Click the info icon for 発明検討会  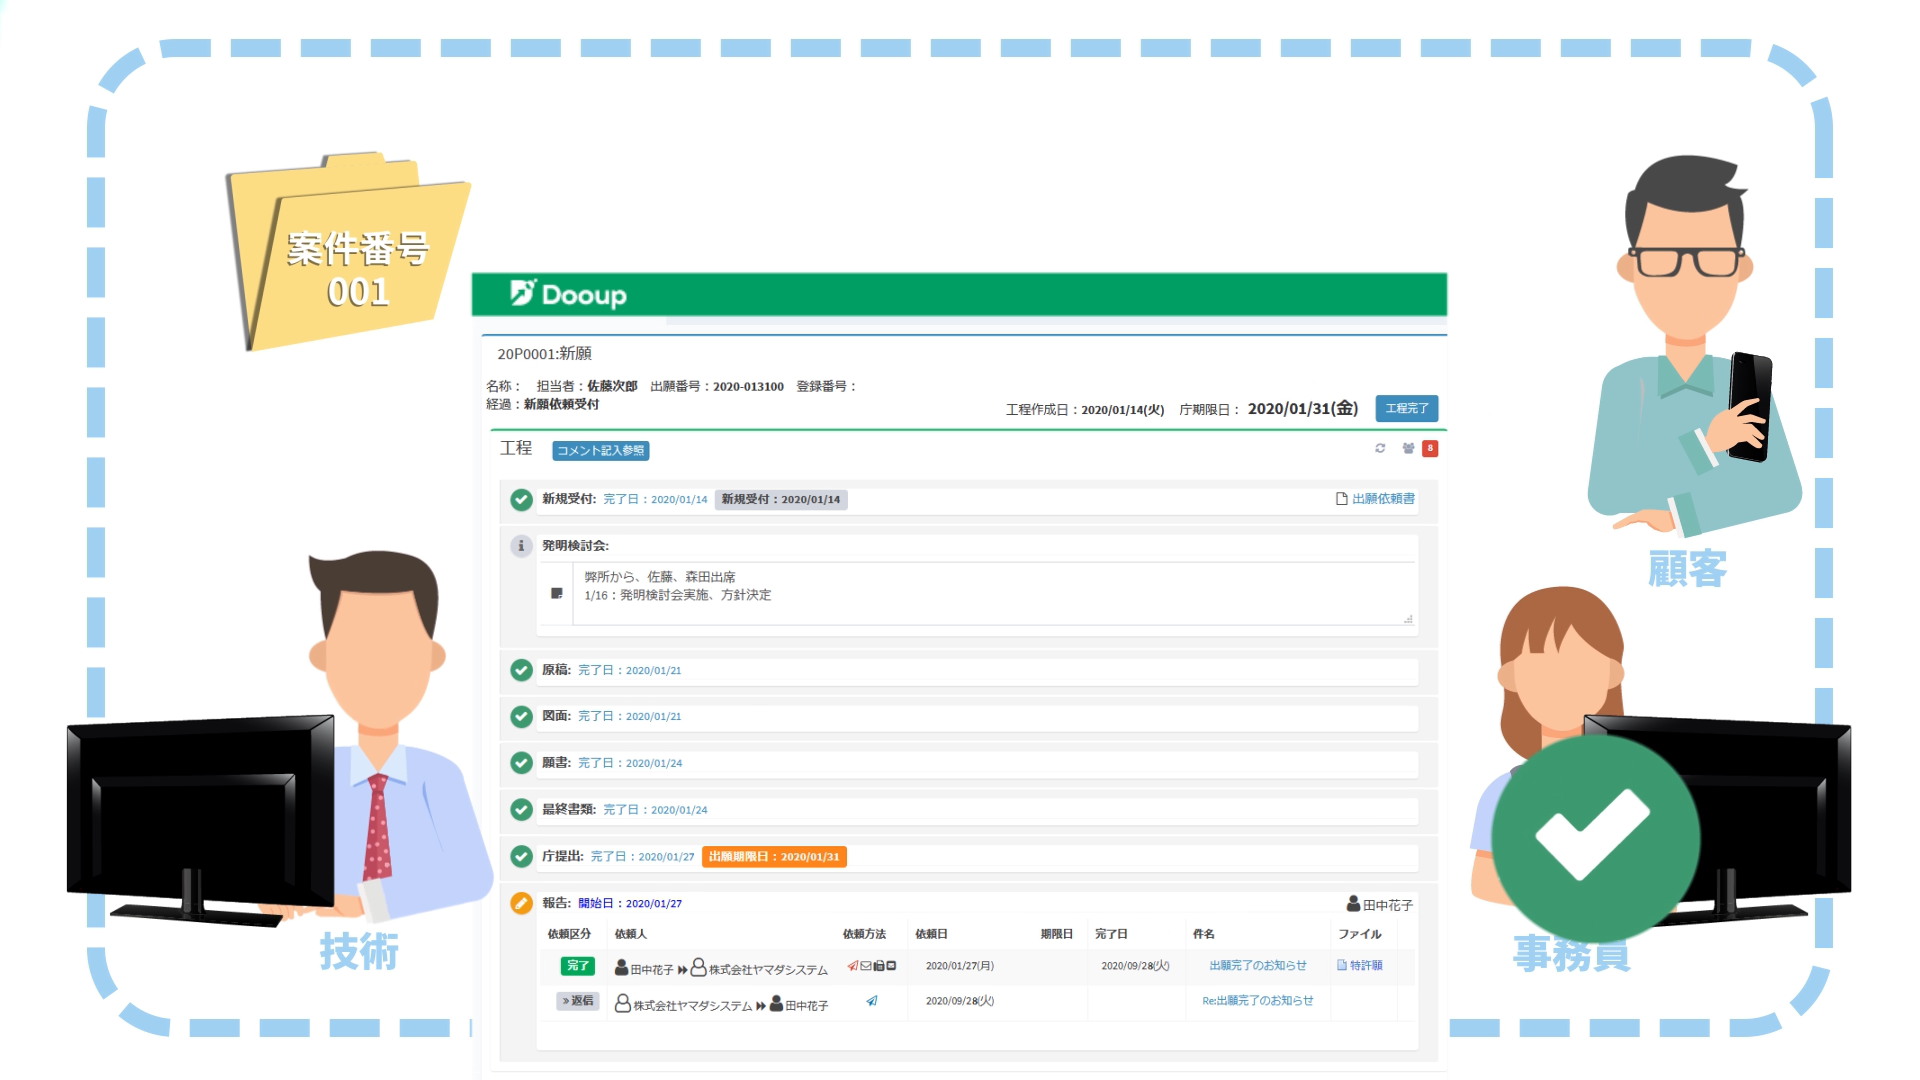tap(521, 546)
